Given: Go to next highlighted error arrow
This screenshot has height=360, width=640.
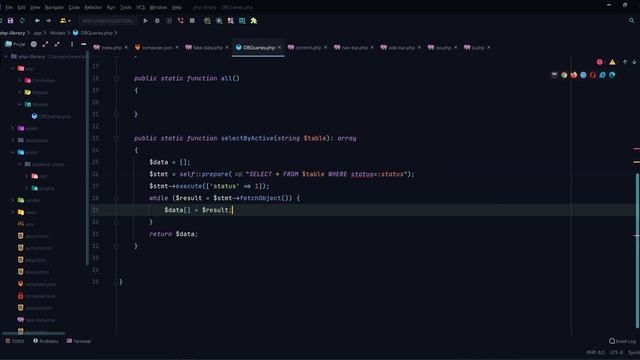Looking at the screenshot, I should coord(634,62).
